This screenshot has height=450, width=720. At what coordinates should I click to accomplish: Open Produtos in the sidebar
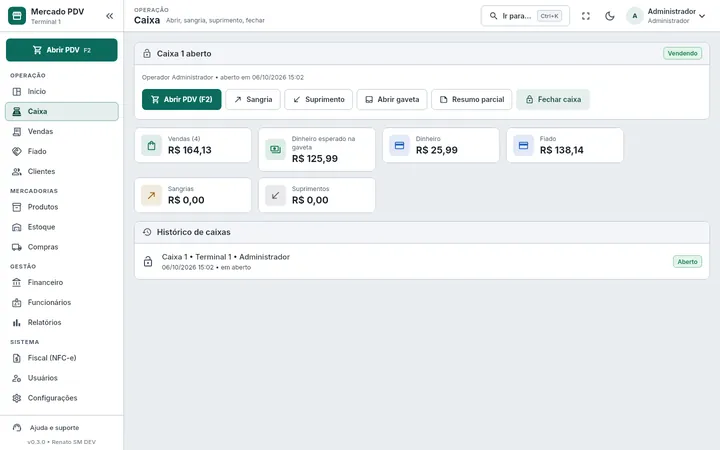pyautogui.click(x=62, y=207)
